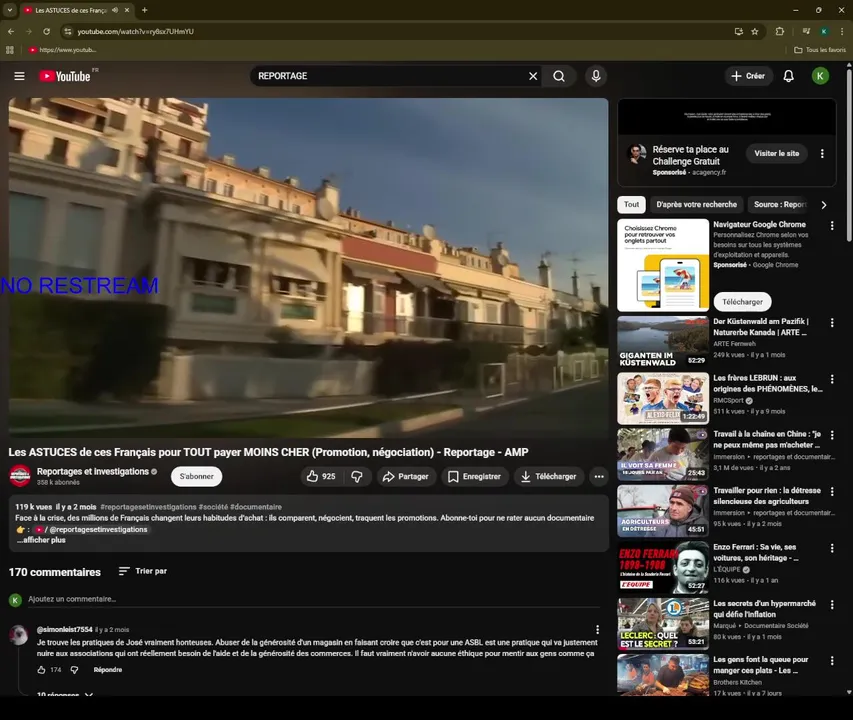
Task: Mute the tab via speaker icon
Action: coord(115,10)
